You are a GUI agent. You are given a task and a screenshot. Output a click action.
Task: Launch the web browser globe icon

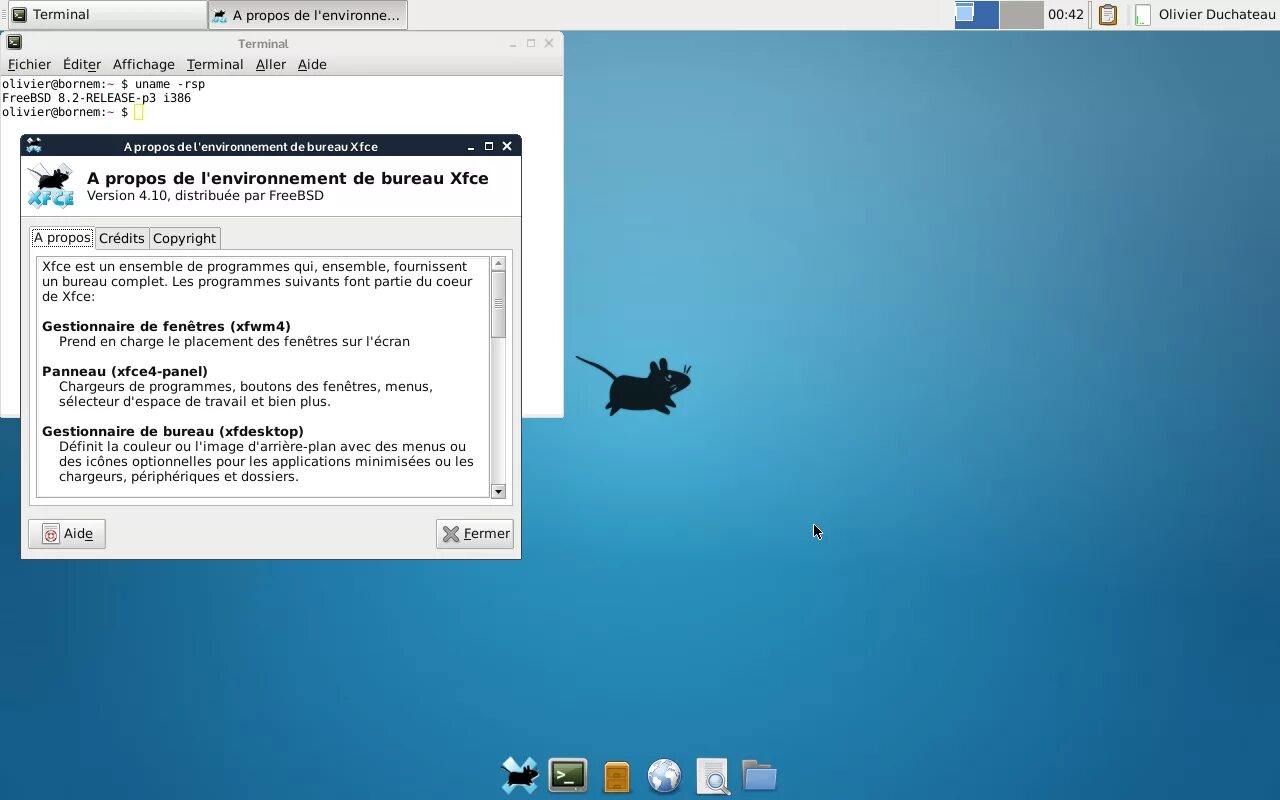tap(664, 776)
